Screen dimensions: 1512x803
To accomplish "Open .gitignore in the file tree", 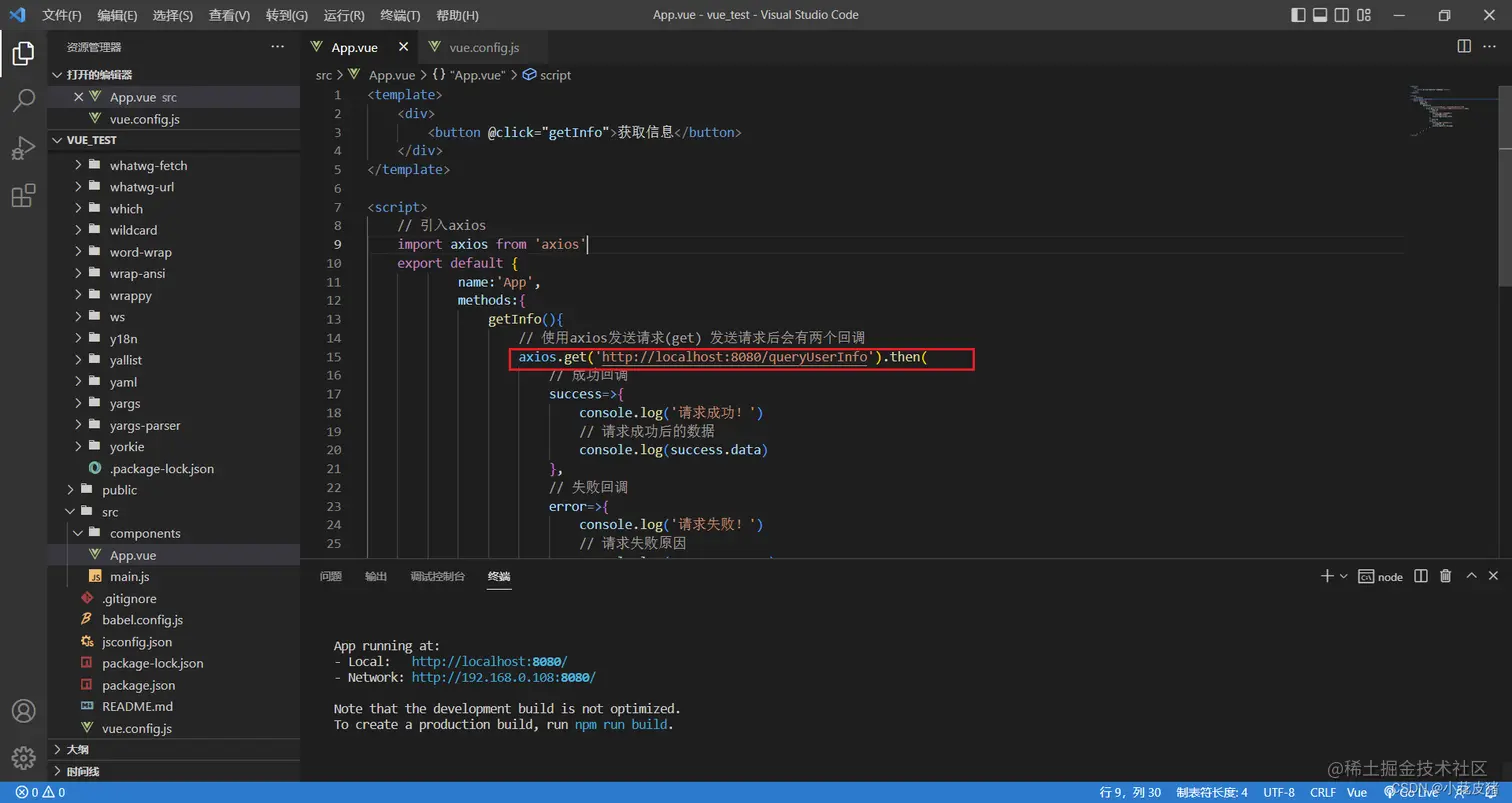I will (174, 598).
